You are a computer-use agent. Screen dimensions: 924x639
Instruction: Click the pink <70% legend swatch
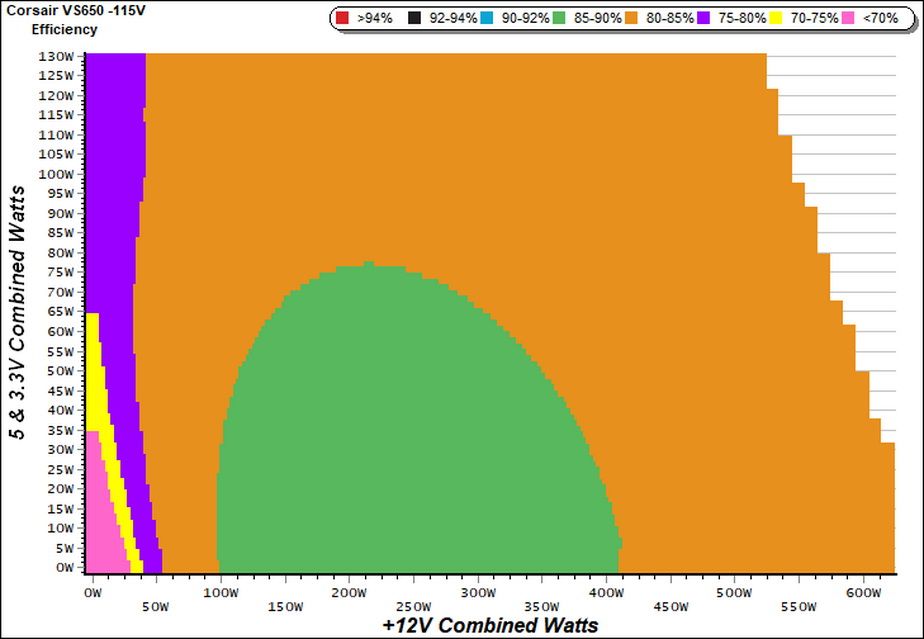[848, 18]
